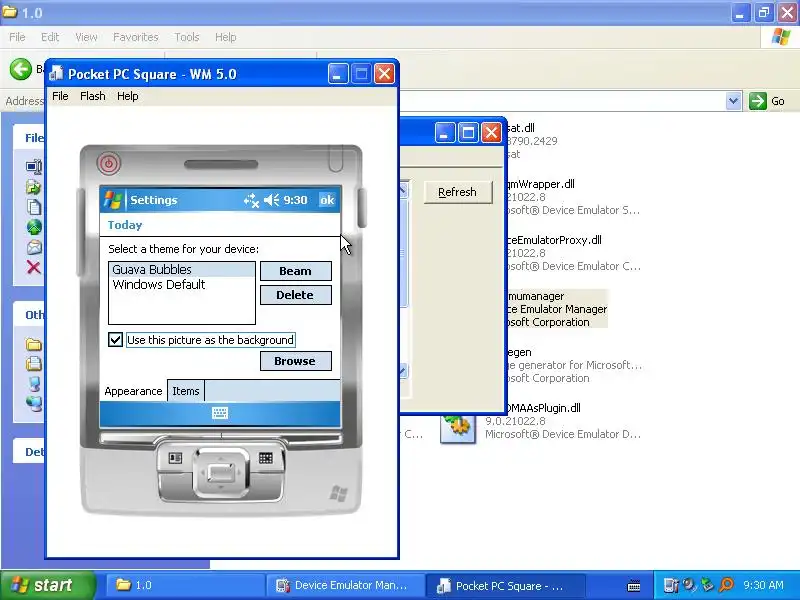The height and width of the screenshot is (600, 800).
Task: Select the Guava Bubbles theme
Action: tap(182, 269)
